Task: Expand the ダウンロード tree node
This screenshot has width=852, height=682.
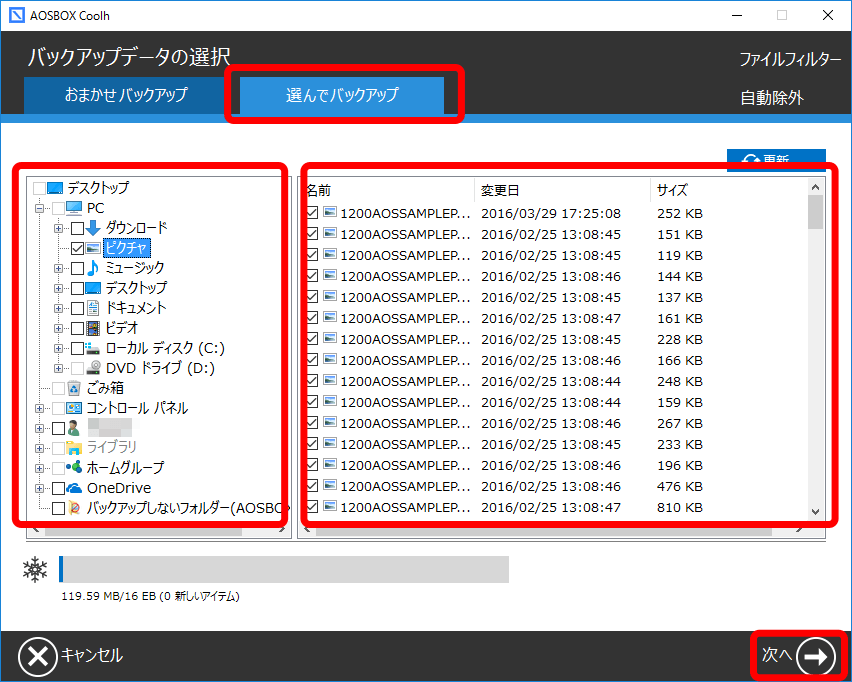Action: pos(59,228)
